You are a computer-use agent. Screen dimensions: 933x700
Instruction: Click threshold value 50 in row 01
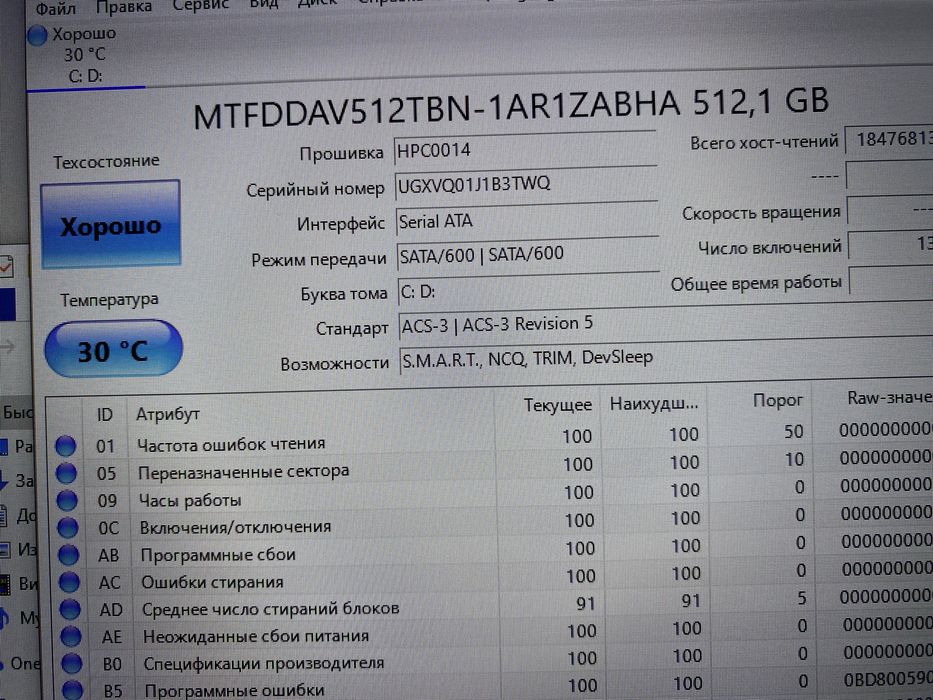[x=793, y=432]
